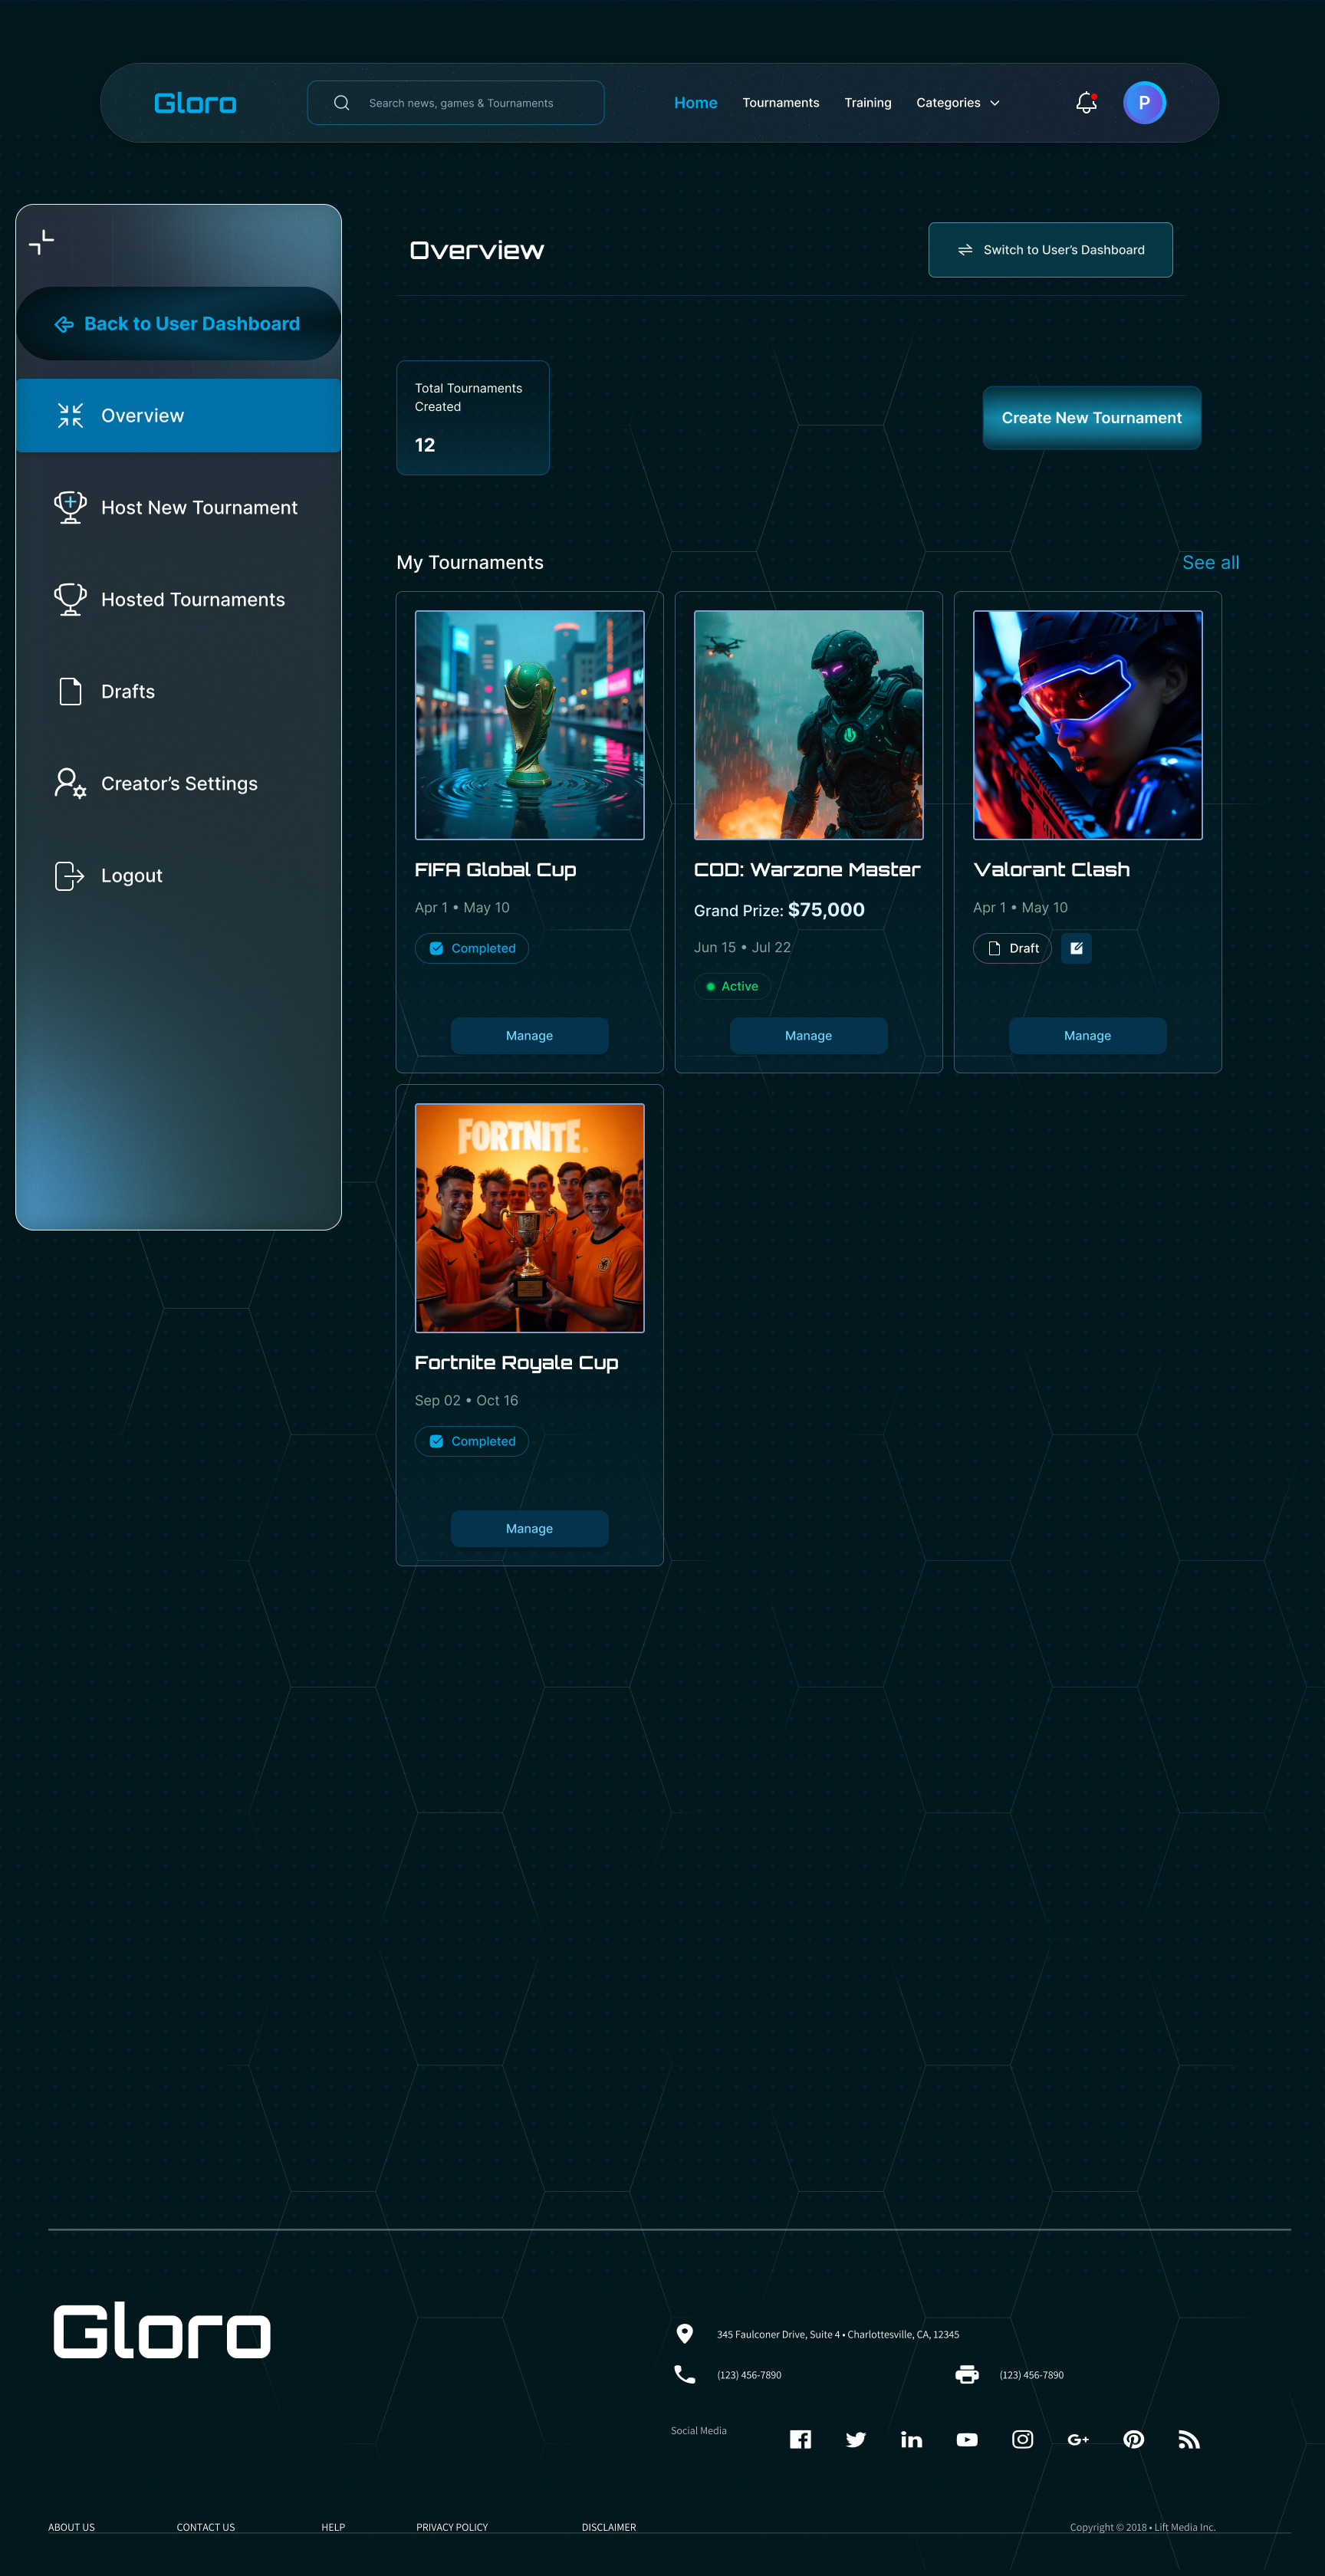Click the Drafts document icon

click(x=70, y=691)
